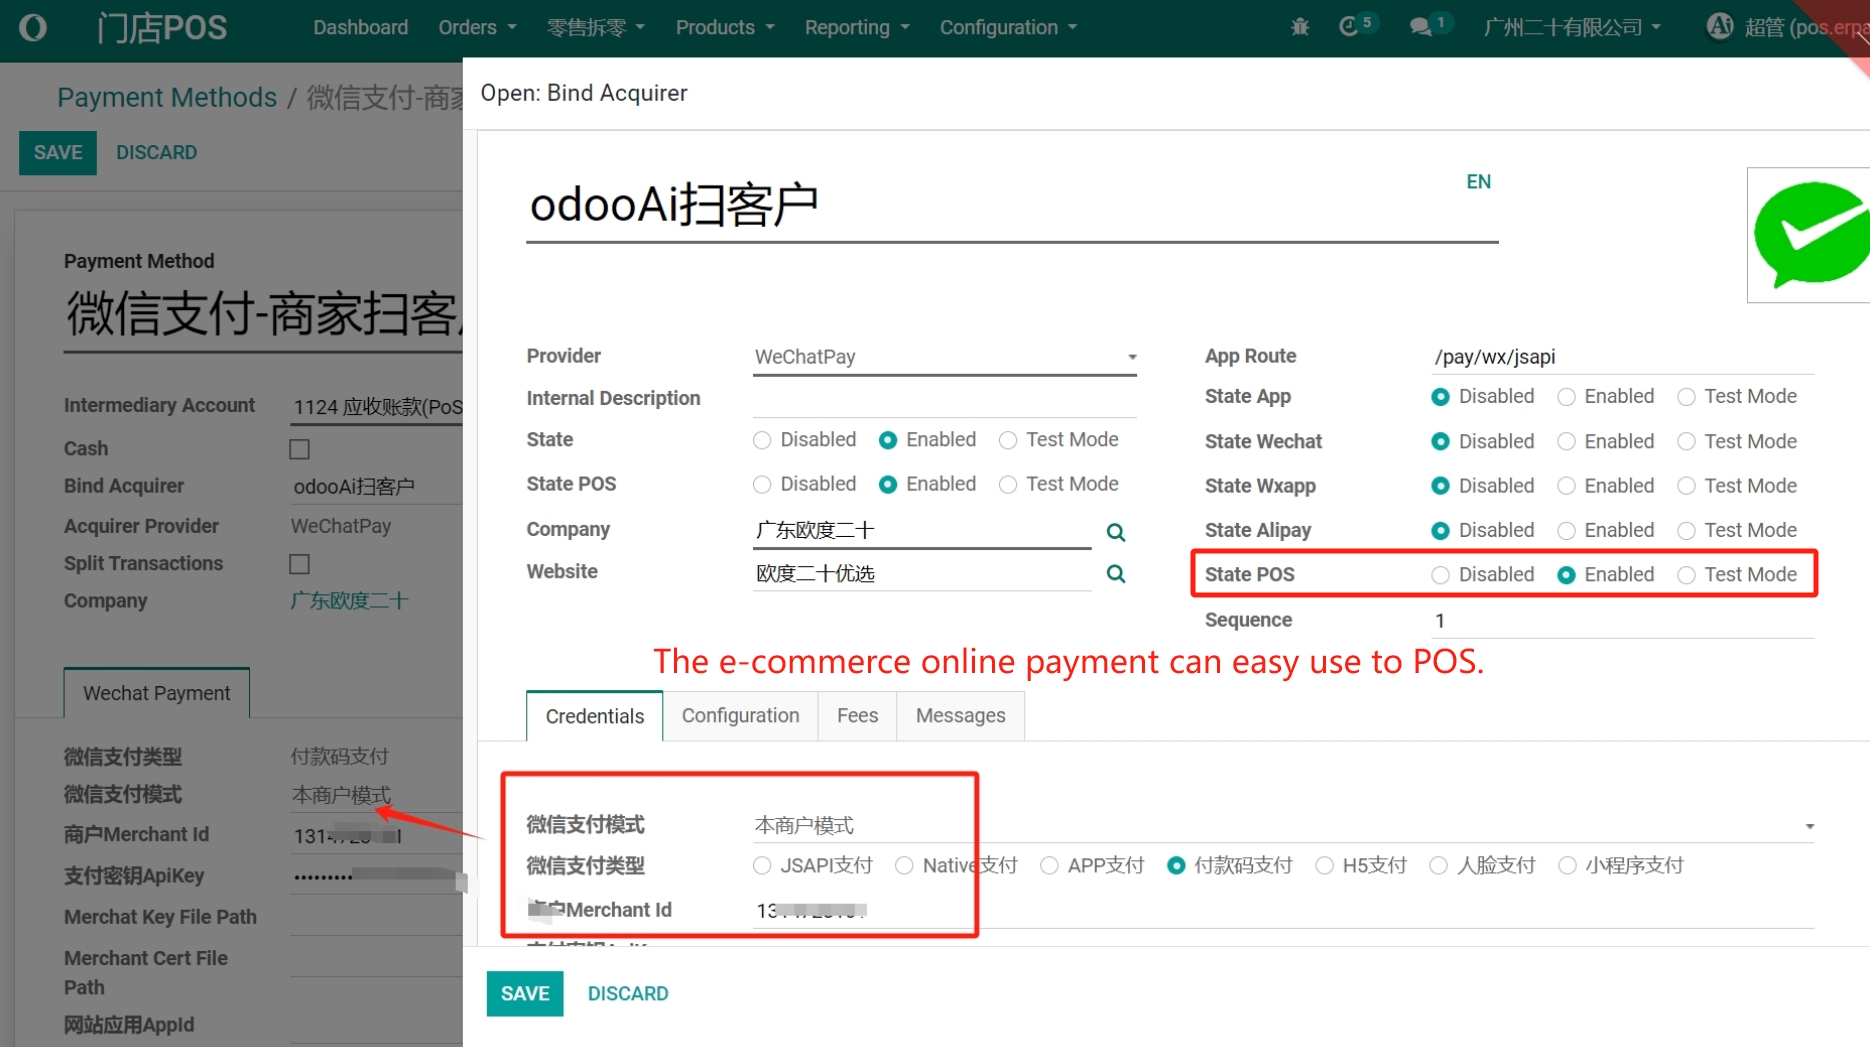
Task: Select APP支付 payment type
Action: (x=1049, y=866)
